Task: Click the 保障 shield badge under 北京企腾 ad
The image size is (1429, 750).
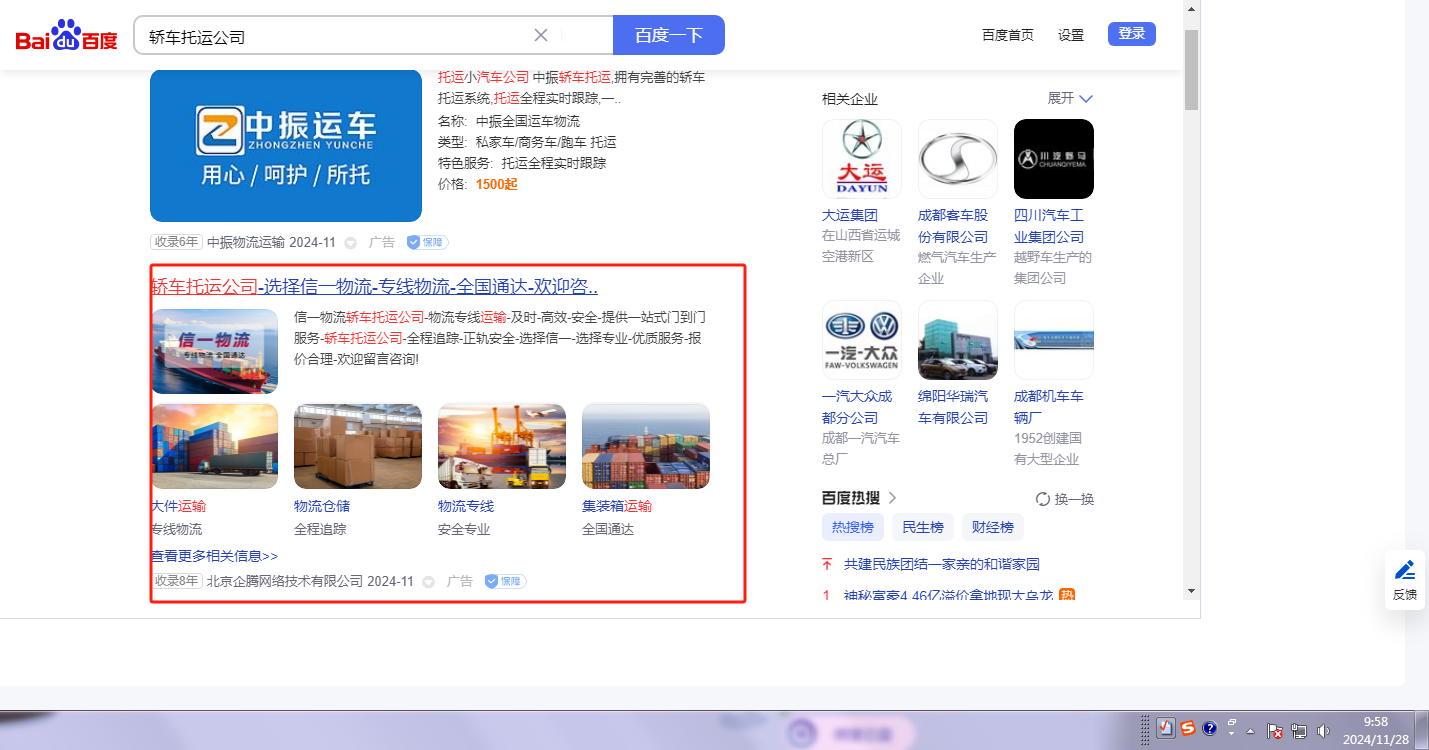Action: coord(505,581)
